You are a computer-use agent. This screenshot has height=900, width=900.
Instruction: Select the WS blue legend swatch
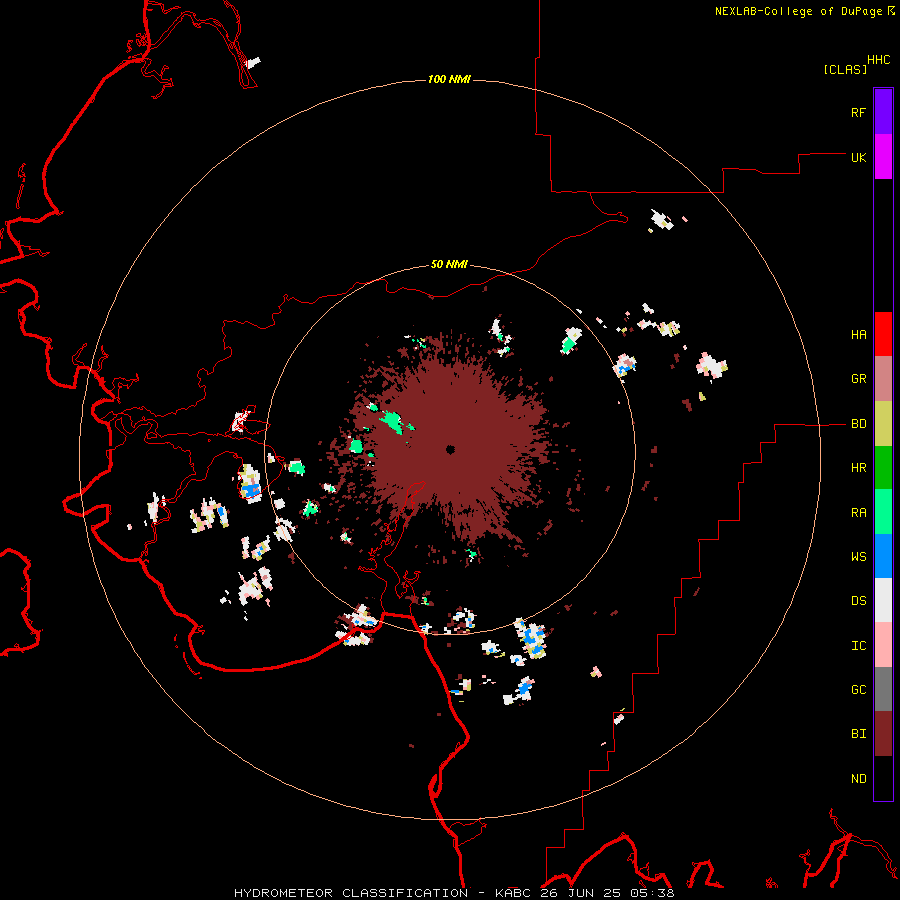[883, 556]
